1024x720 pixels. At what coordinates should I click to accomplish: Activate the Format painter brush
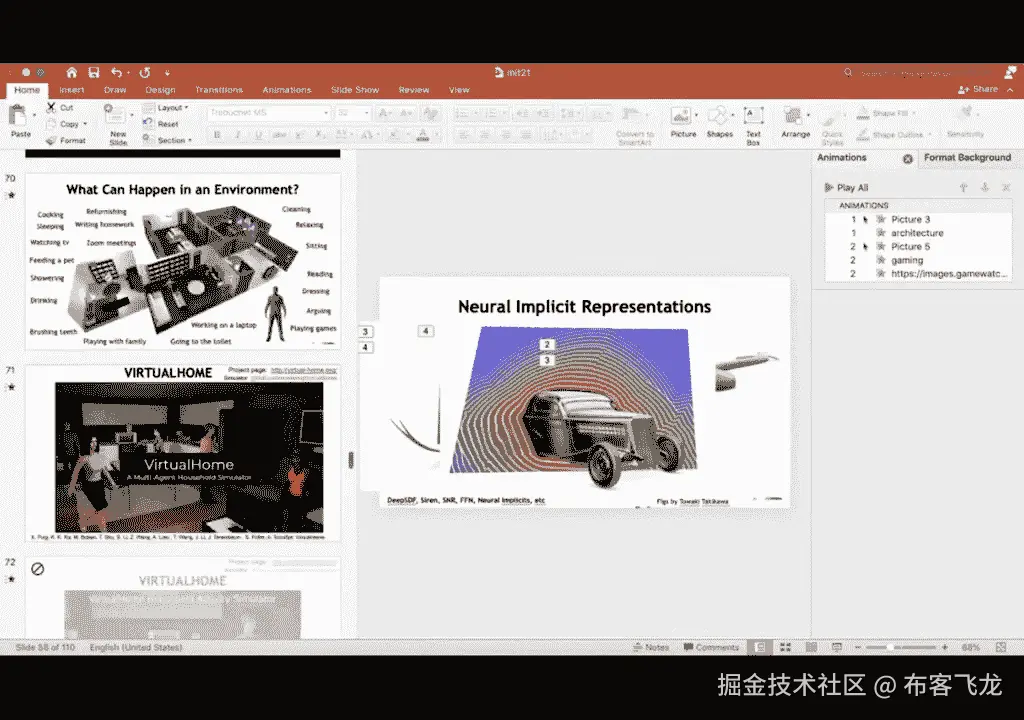[x=51, y=140]
